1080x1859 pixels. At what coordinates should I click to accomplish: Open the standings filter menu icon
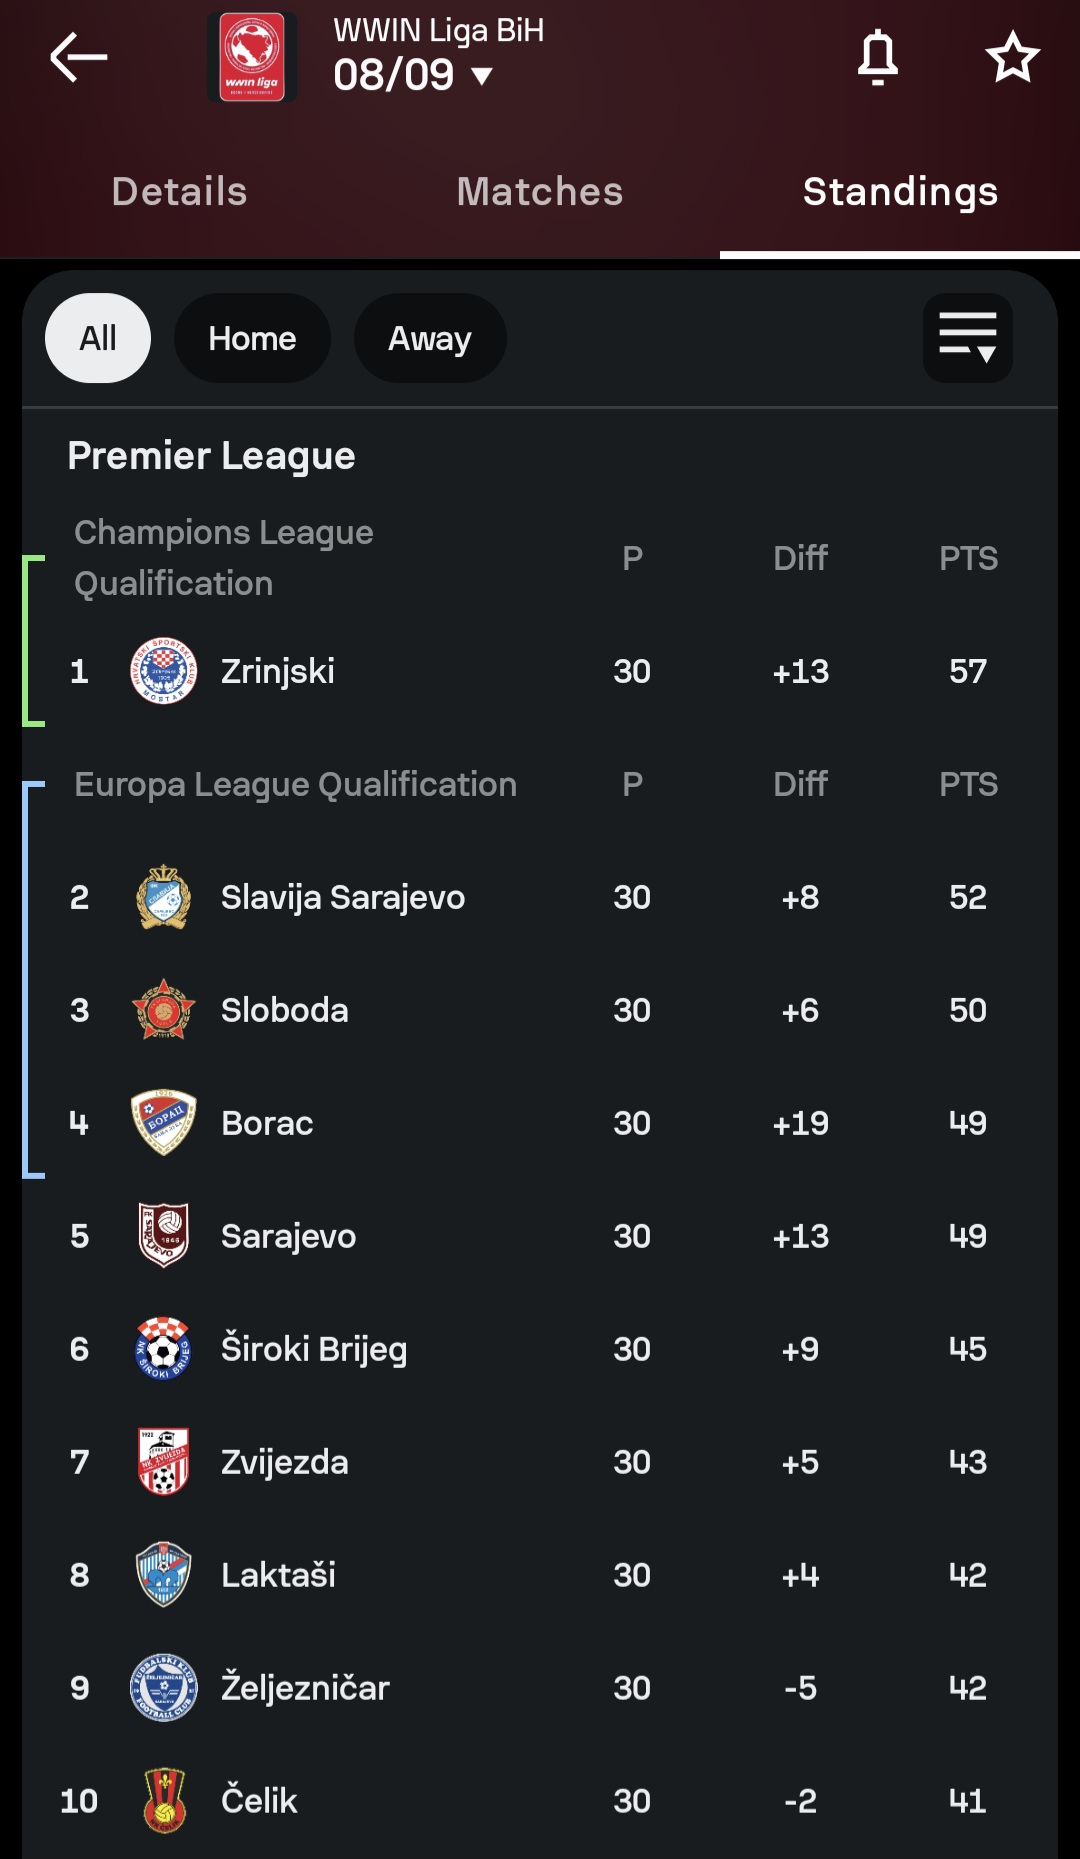968,338
